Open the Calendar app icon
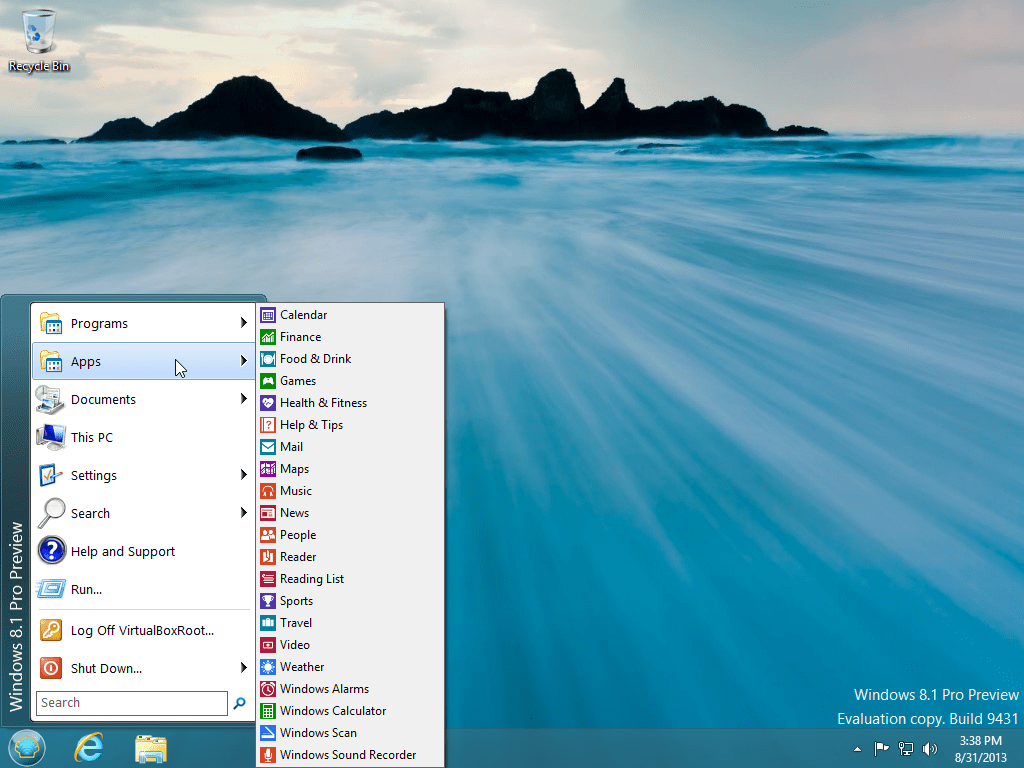 click(268, 315)
